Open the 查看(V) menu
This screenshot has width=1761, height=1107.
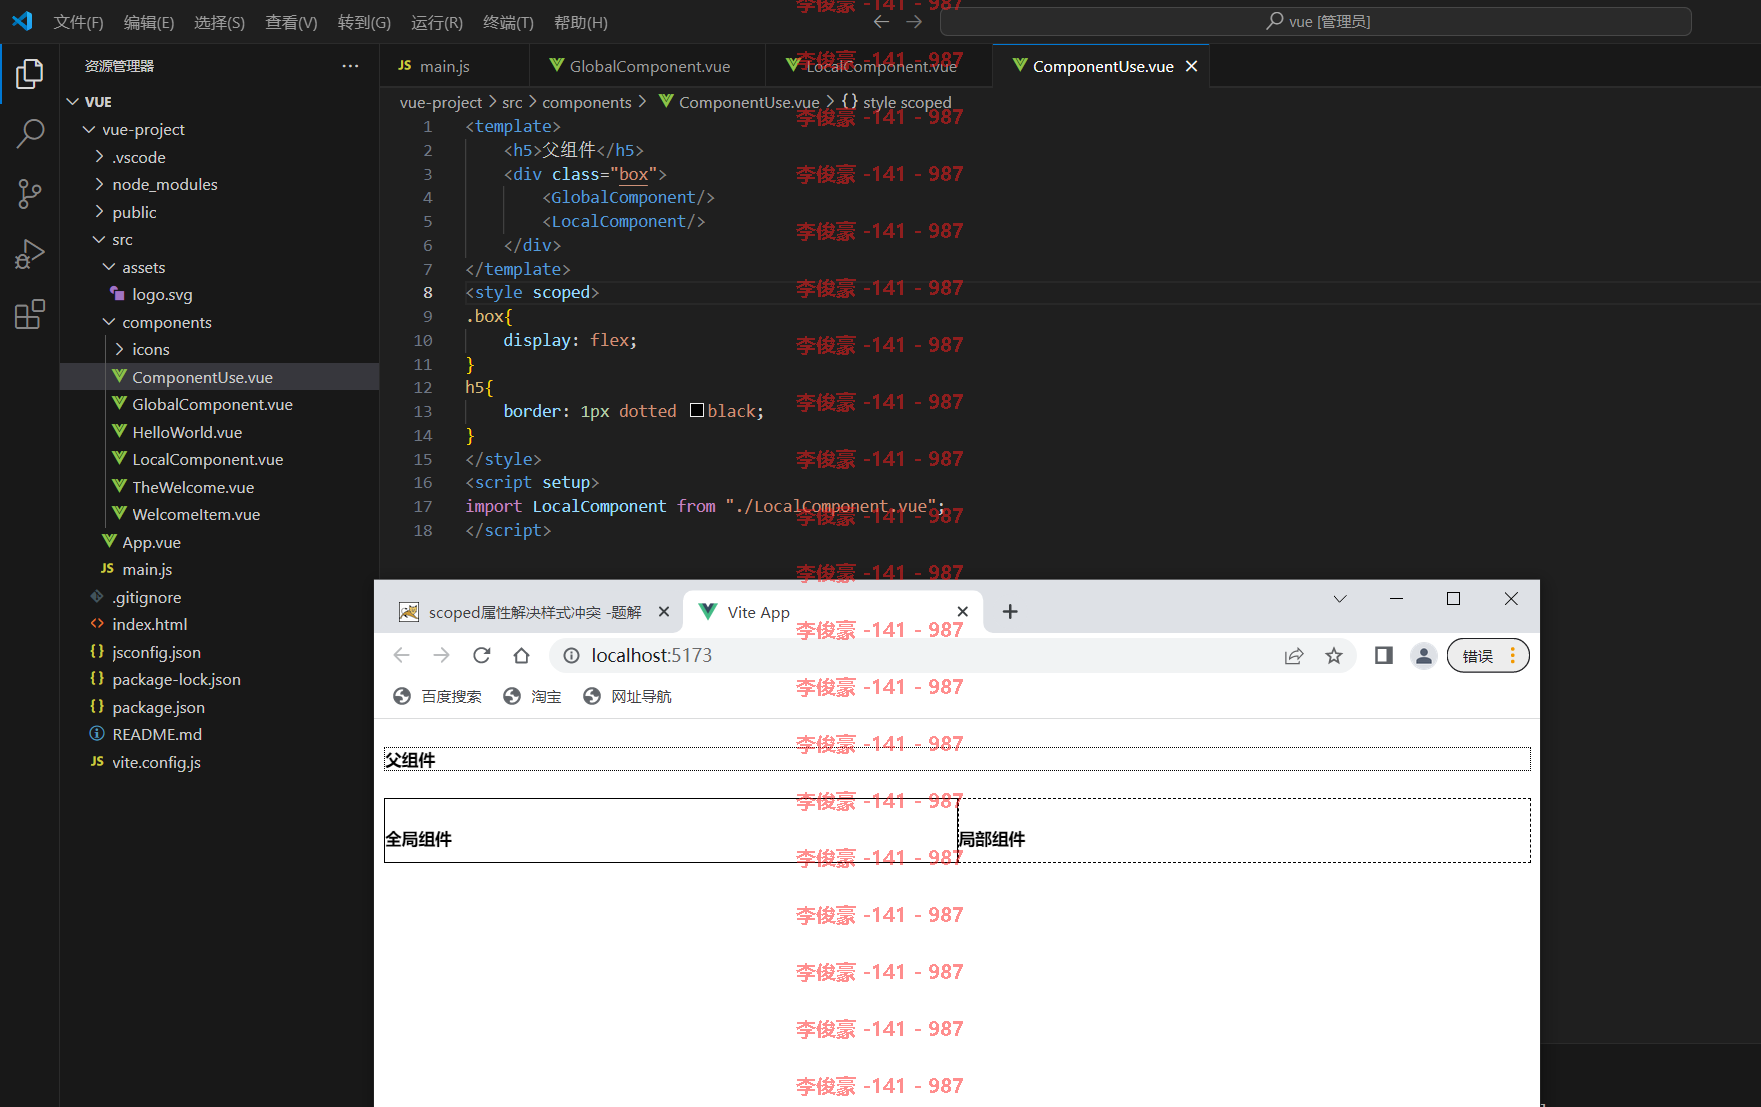point(291,22)
